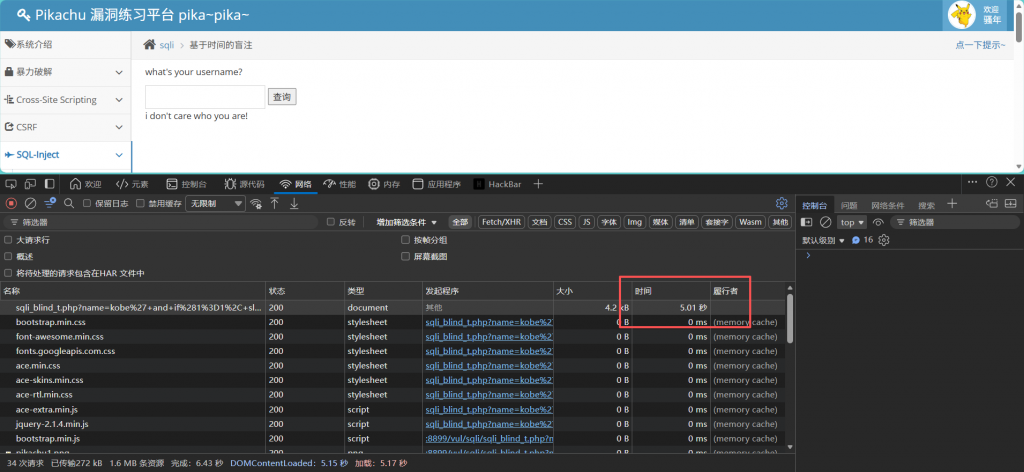1024x472 pixels.
Task: Clear the network log
Action: (30, 203)
